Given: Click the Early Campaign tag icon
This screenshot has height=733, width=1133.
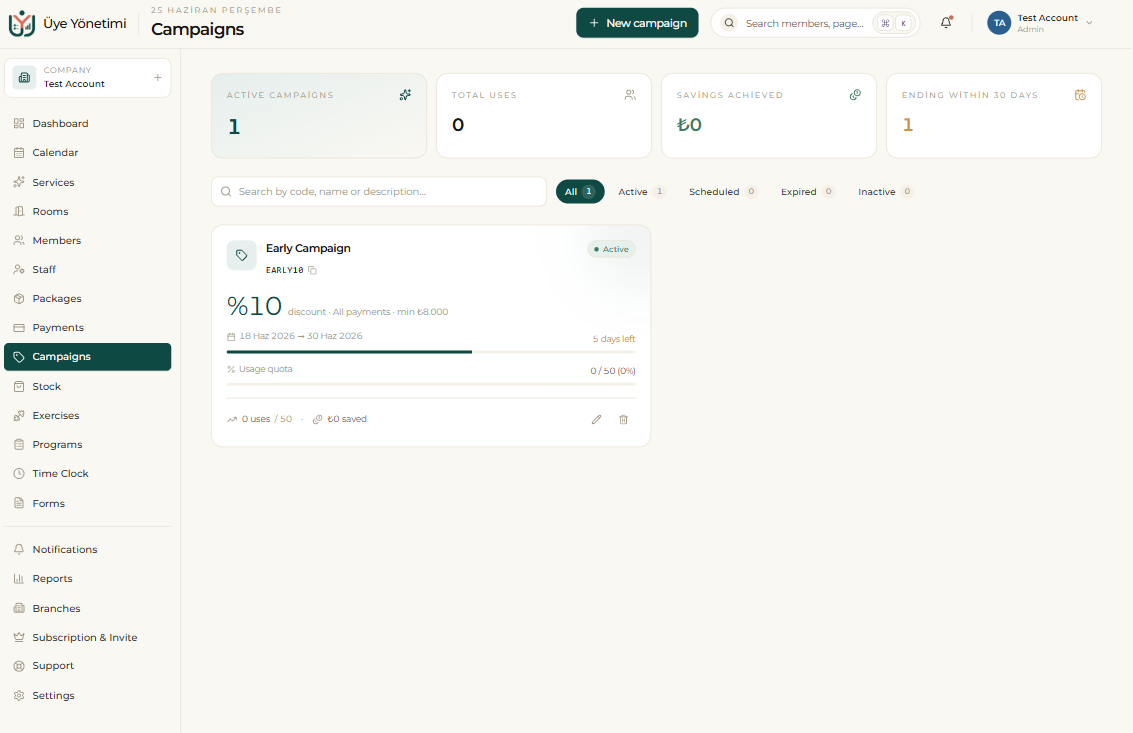Looking at the screenshot, I should (x=241, y=255).
